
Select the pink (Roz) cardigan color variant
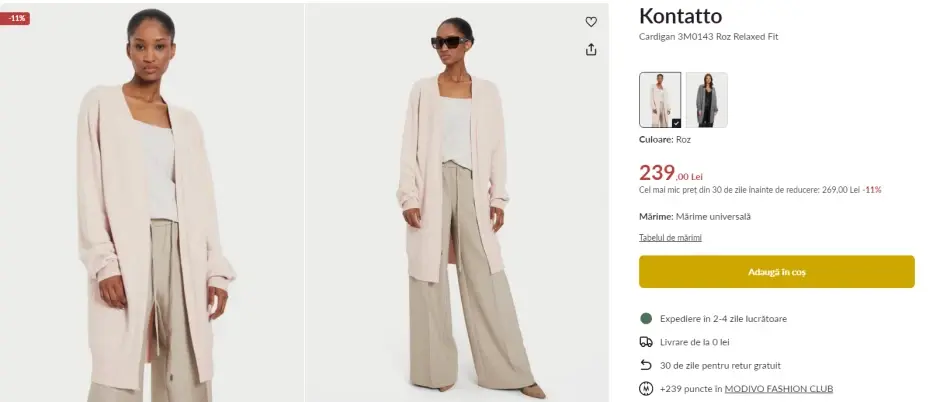coord(659,99)
